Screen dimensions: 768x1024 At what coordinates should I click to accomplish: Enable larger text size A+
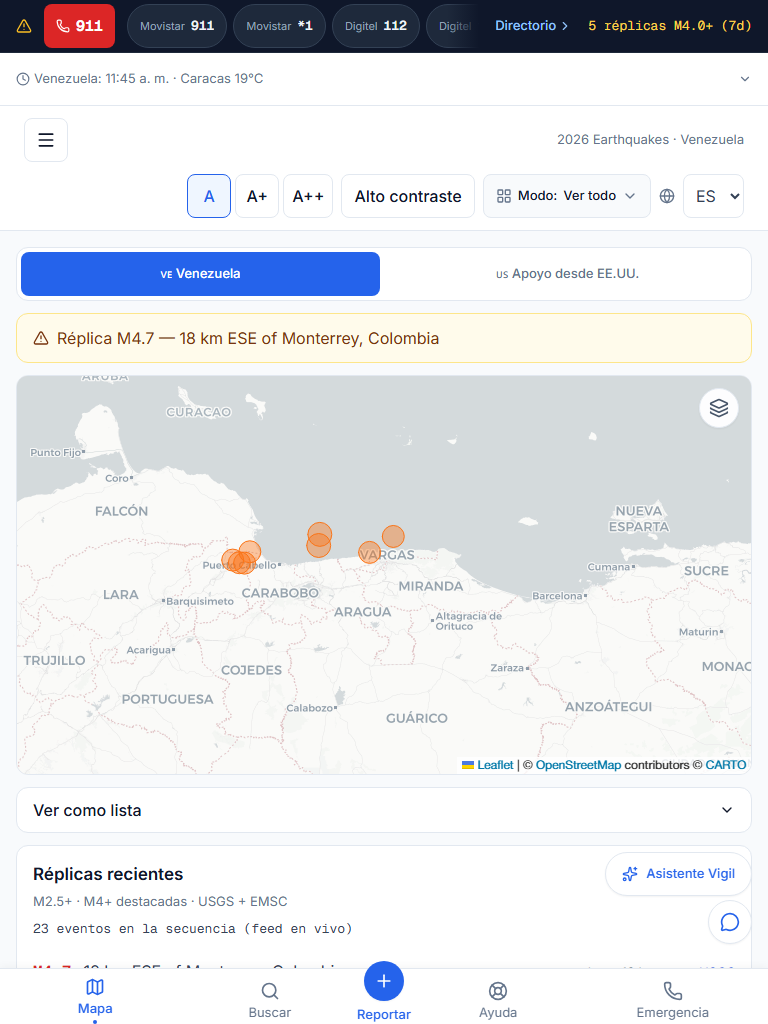pyautogui.click(x=257, y=196)
